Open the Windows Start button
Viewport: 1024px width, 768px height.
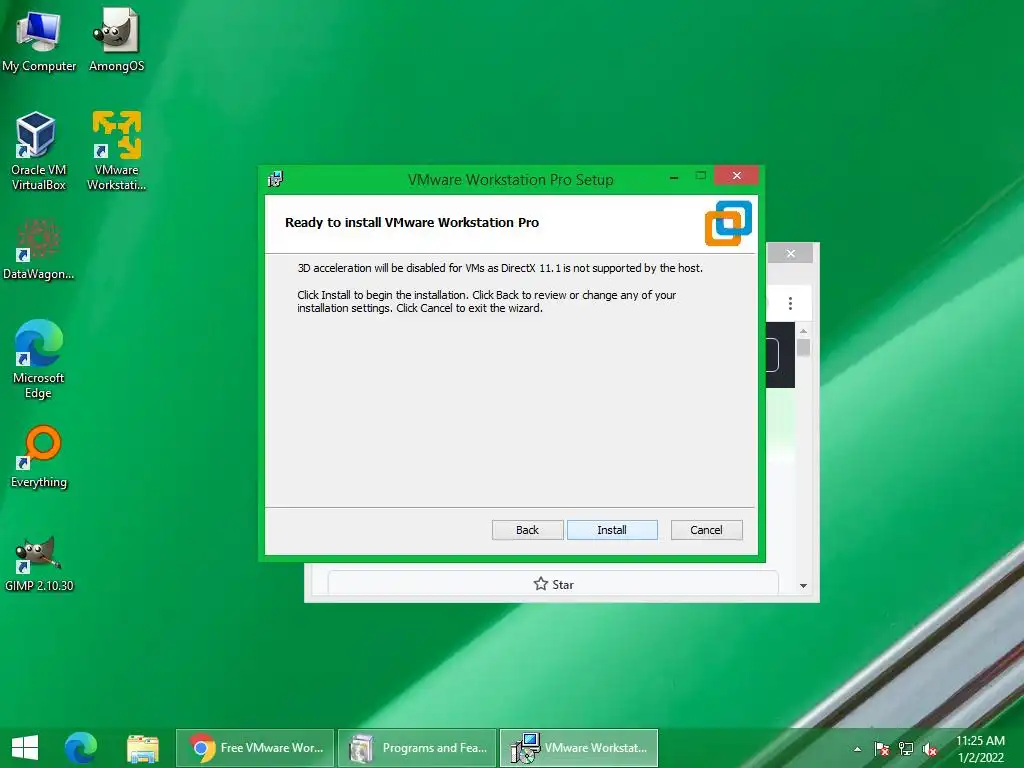25,748
